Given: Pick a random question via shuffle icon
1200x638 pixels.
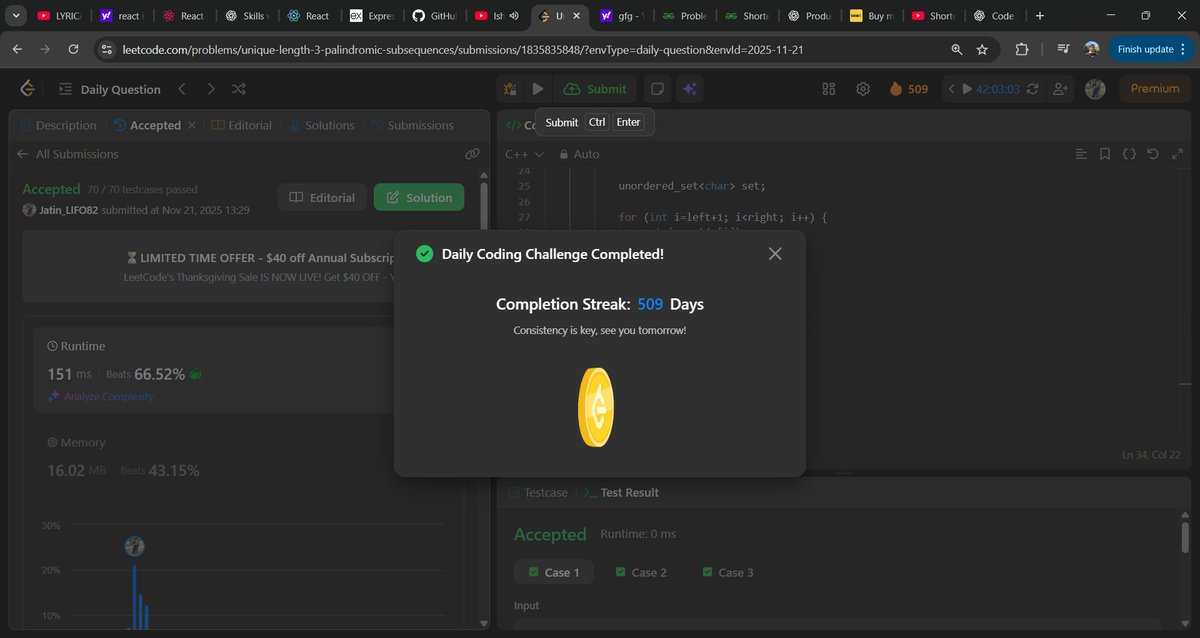Looking at the screenshot, I should click(239, 88).
